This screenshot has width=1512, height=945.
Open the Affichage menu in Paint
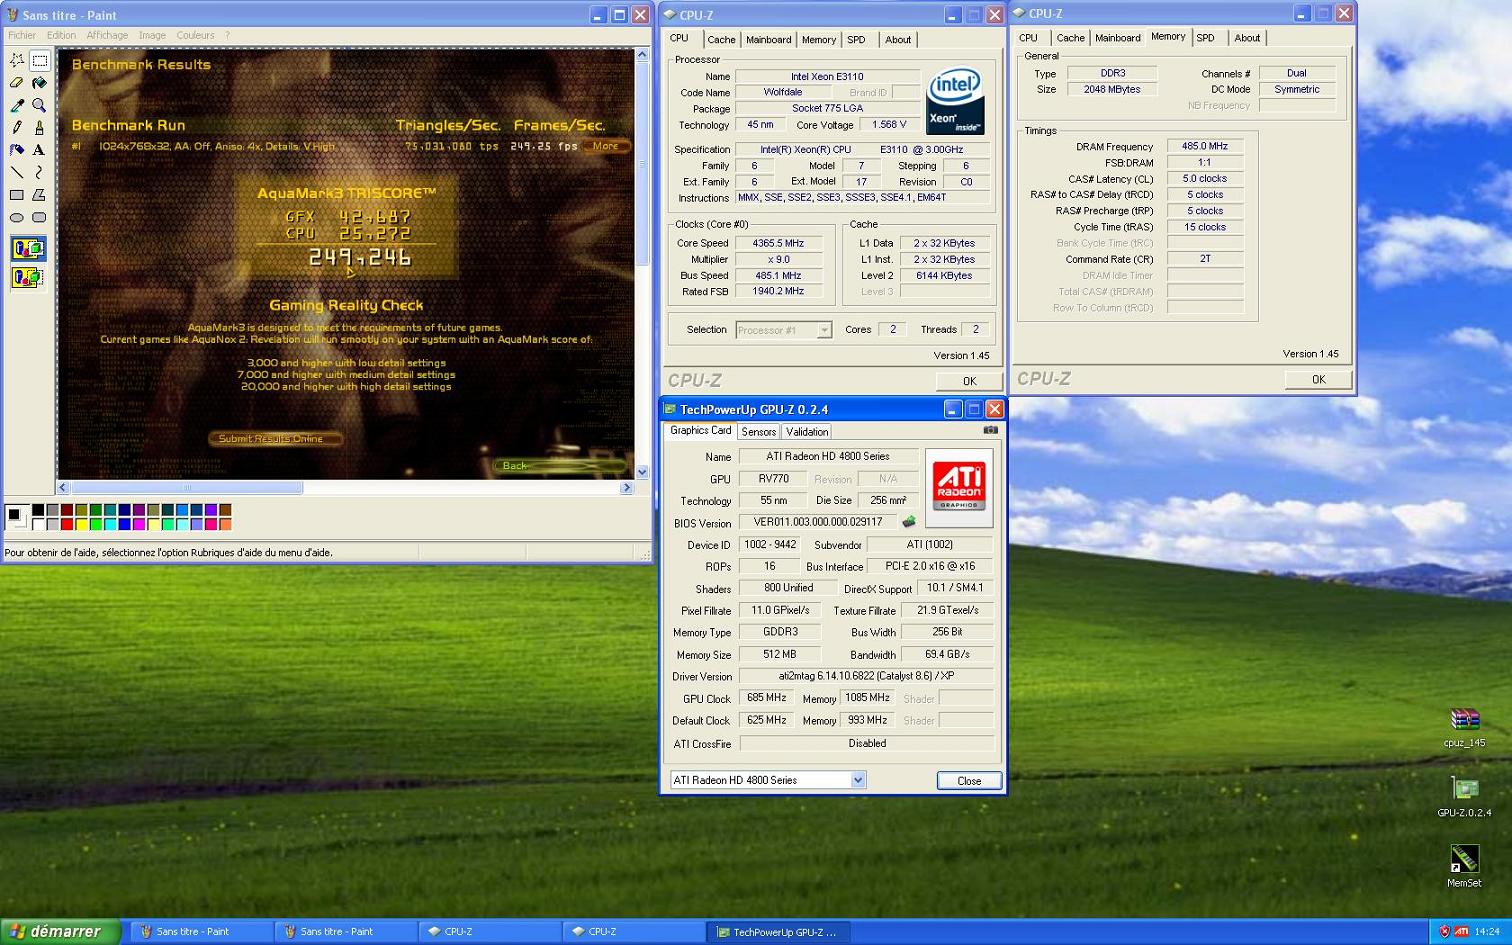click(x=107, y=35)
